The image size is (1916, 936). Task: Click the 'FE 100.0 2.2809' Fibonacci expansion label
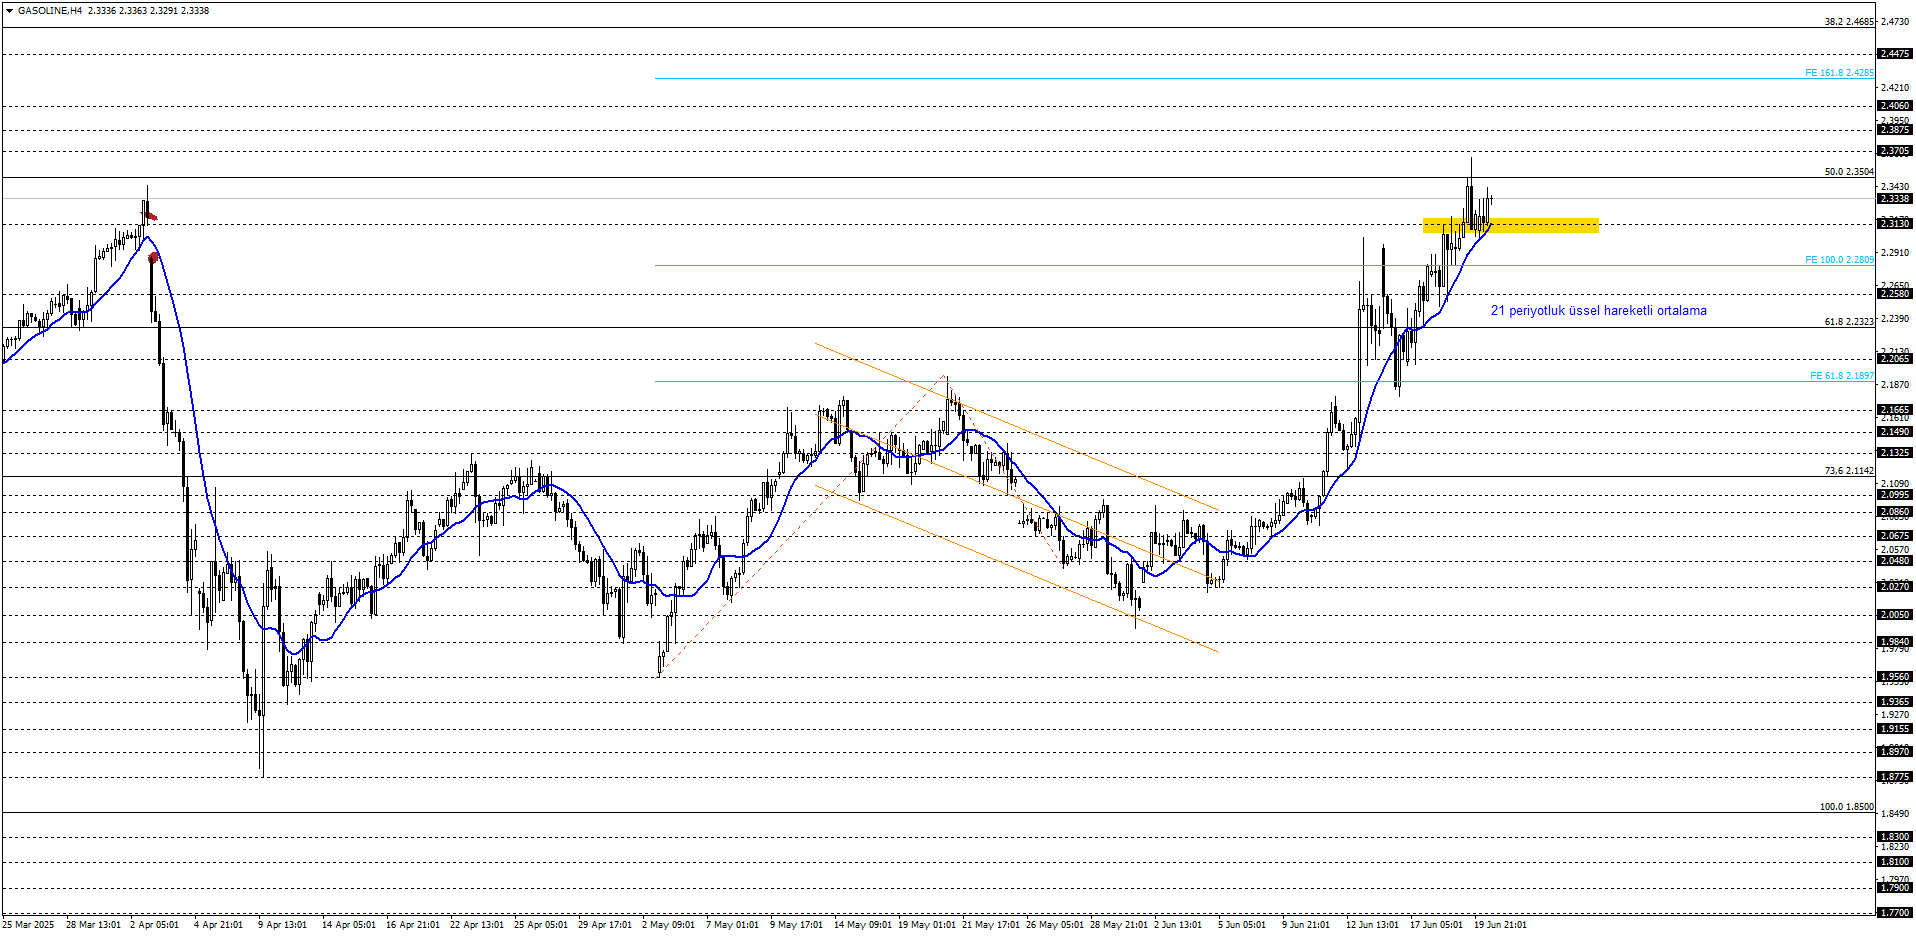click(x=1839, y=260)
